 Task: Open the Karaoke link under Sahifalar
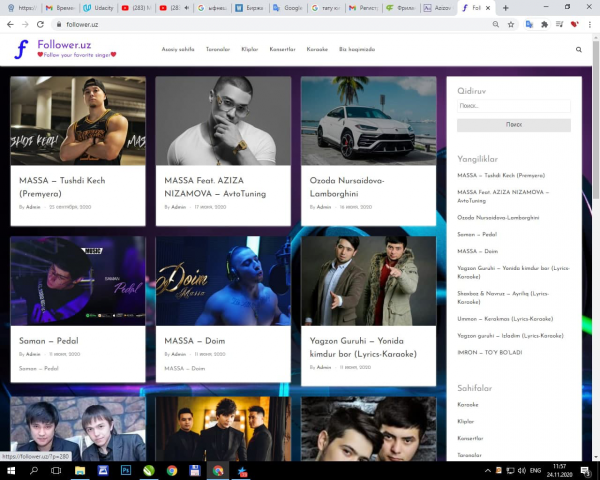pyautogui.click(x=468, y=405)
